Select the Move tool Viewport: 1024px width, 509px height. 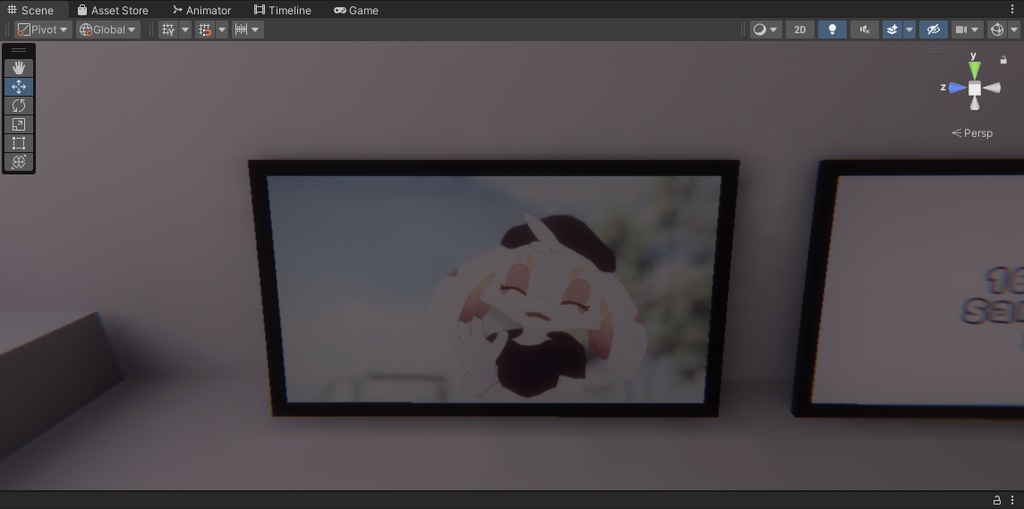coord(18,87)
